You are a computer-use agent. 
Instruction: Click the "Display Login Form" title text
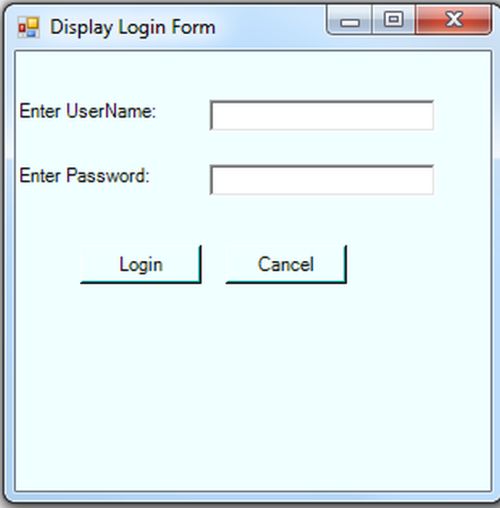[x=133, y=27]
